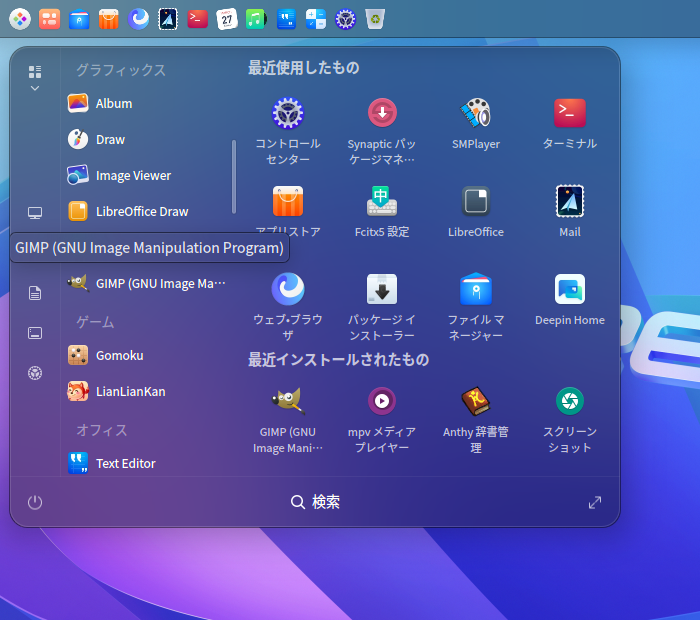Open settings shortcut in launcher sidebar
The height and width of the screenshot is (620, 700).
35,373
